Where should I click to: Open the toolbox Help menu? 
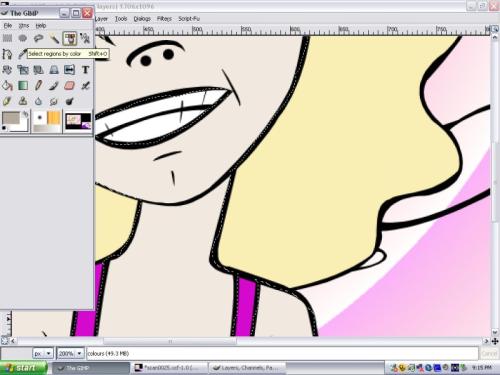coord(41,25)
